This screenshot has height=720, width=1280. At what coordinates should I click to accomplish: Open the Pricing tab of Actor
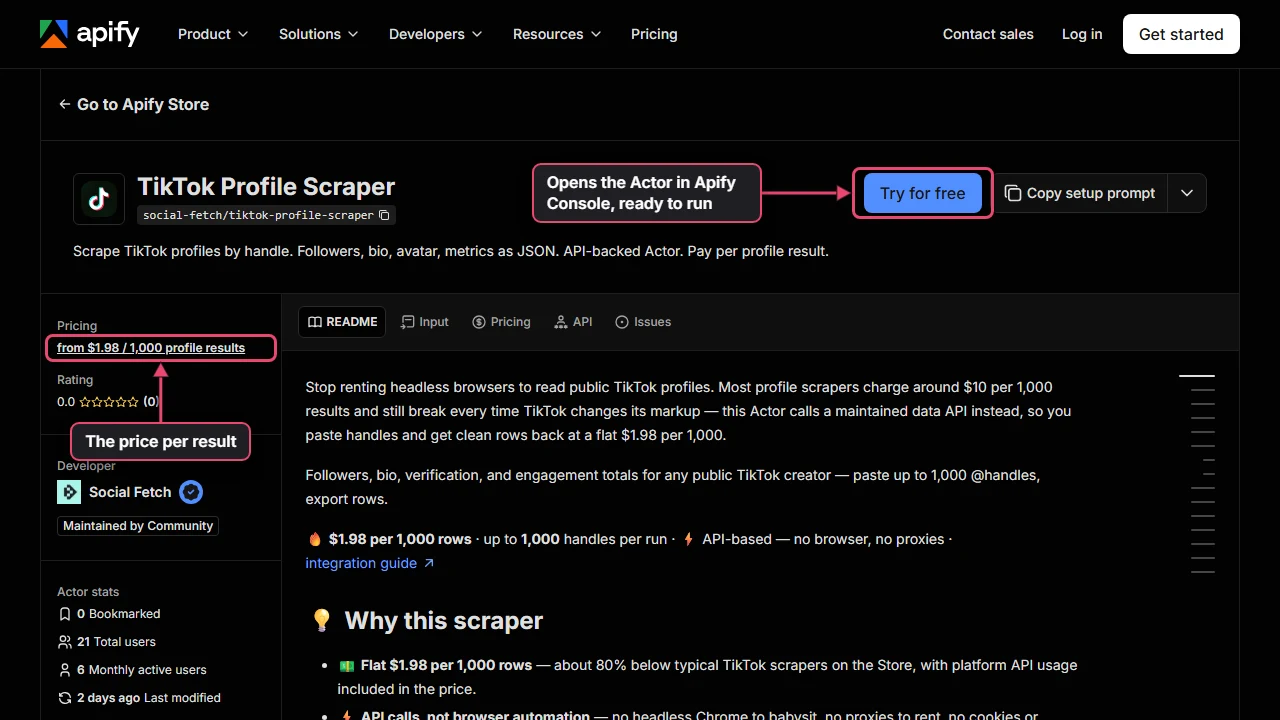[501, 322]
